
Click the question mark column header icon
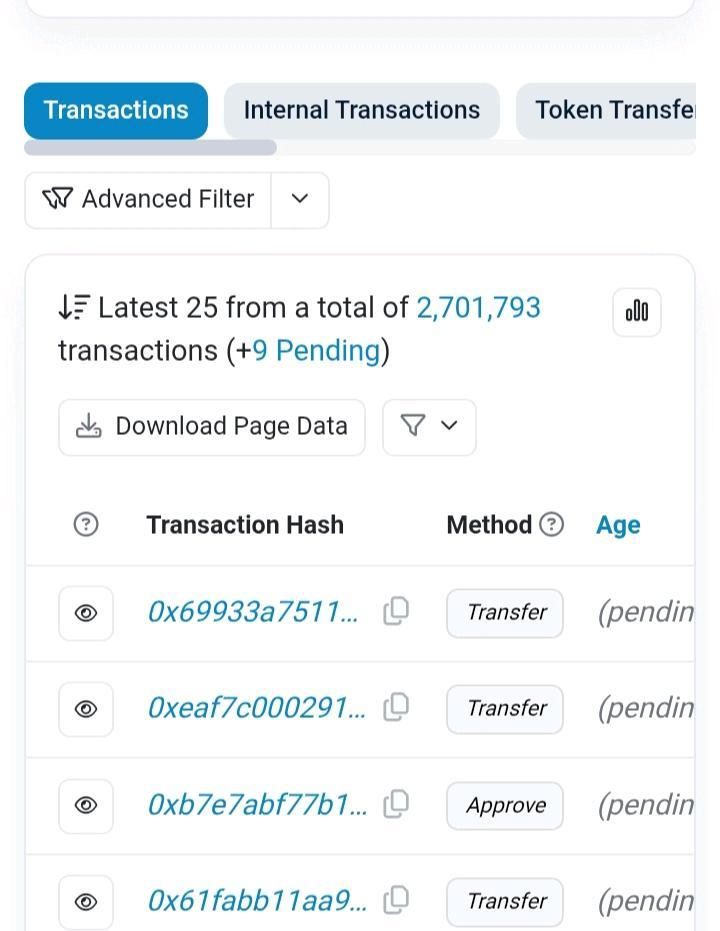(86, 524)
